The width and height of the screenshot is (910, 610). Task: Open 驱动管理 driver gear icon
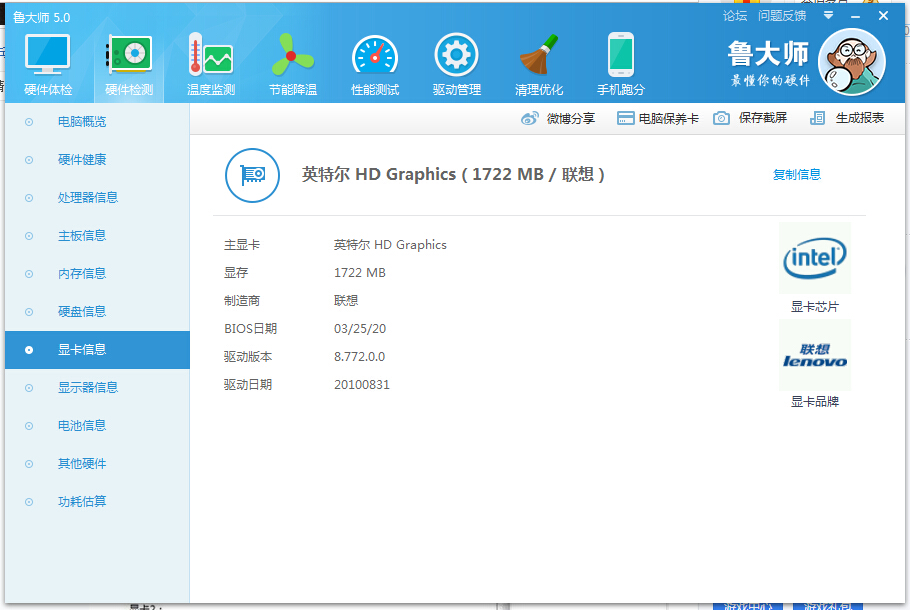pyautogui.click(x=457, y=55)
